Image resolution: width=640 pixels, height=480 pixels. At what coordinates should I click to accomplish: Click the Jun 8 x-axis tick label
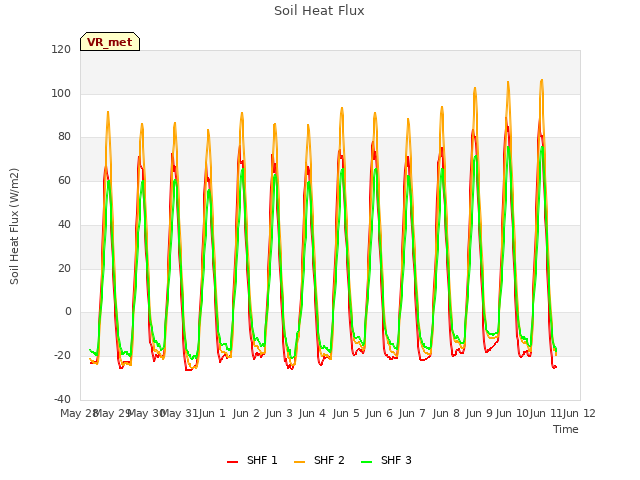(446, 413)
